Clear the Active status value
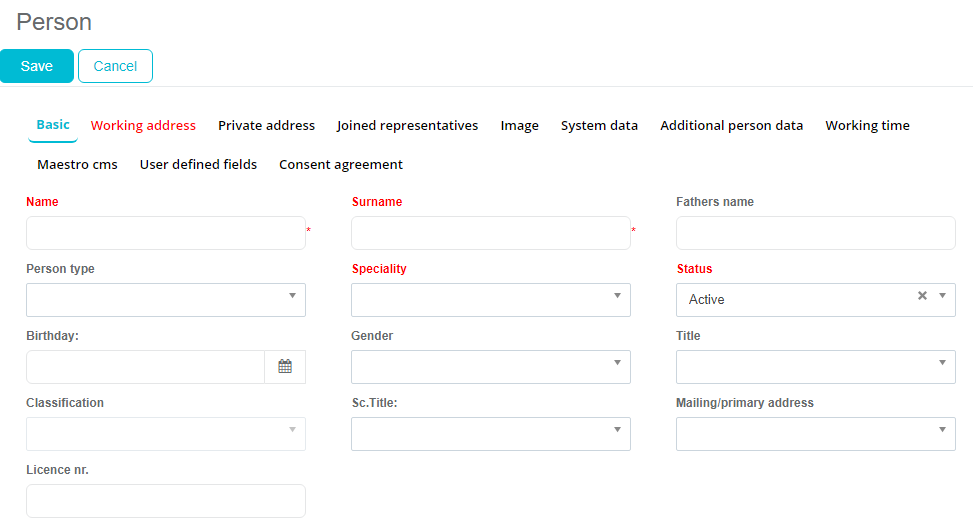This screenshot has width=973, height=524. [922, 296]
